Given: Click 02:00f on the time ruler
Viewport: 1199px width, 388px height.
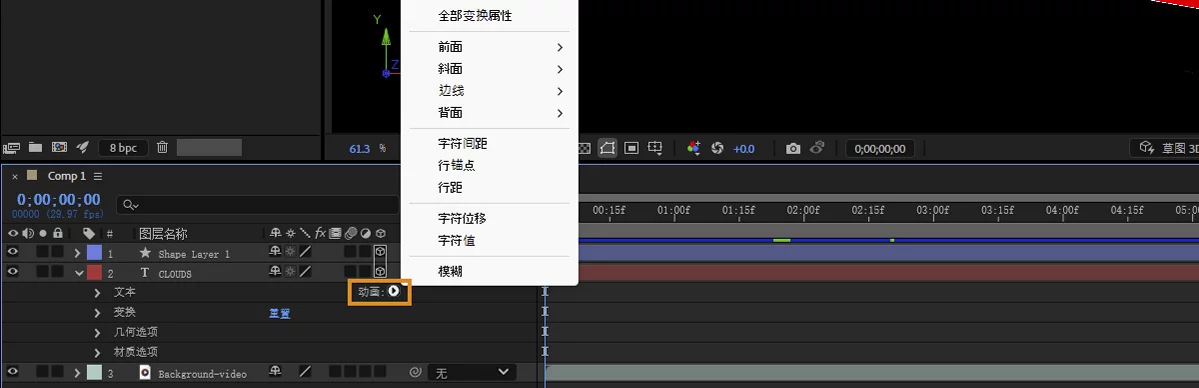Looking at the screenshot, I should (803, 210).
